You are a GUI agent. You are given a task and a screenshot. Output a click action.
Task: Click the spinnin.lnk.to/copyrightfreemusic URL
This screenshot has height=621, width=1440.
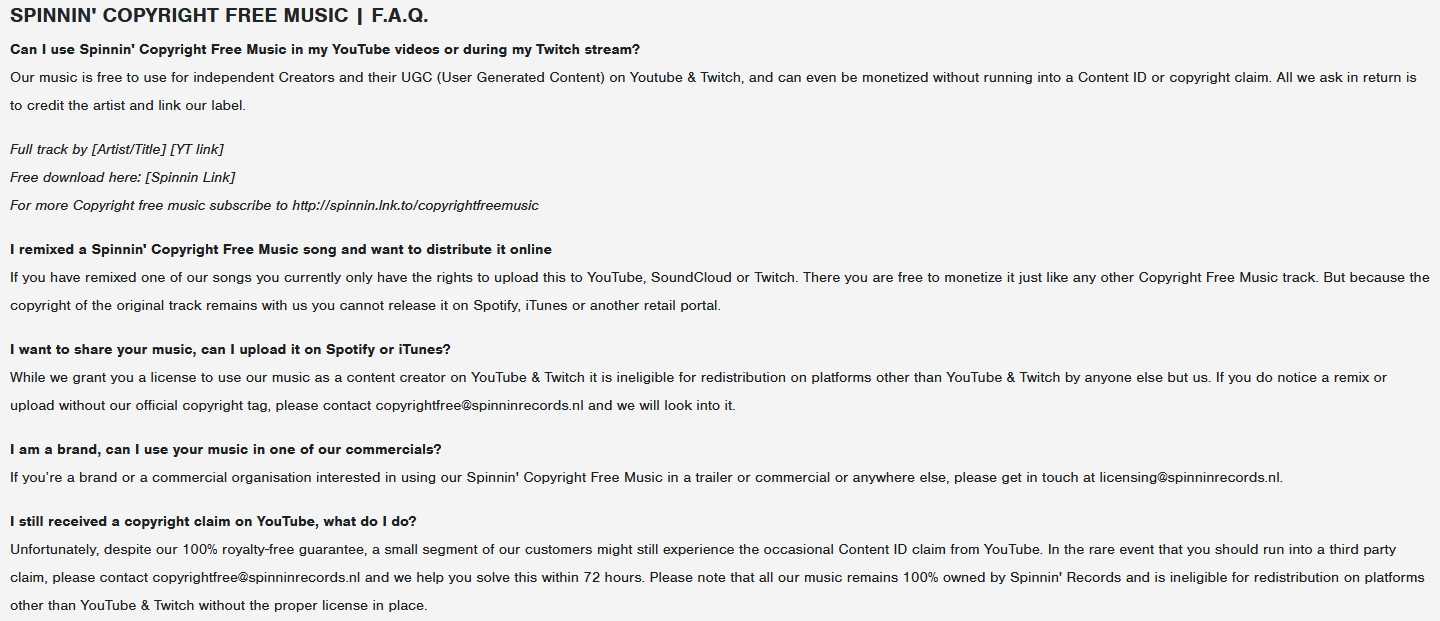[415, 205]
